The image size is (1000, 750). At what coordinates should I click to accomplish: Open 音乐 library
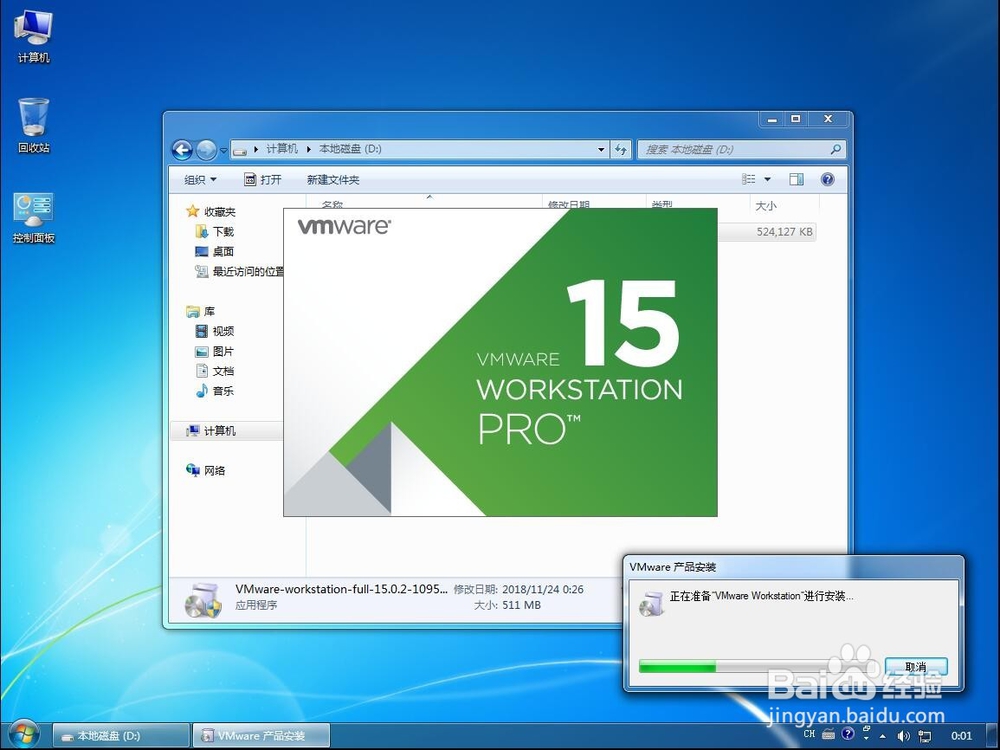pos(215,391)
